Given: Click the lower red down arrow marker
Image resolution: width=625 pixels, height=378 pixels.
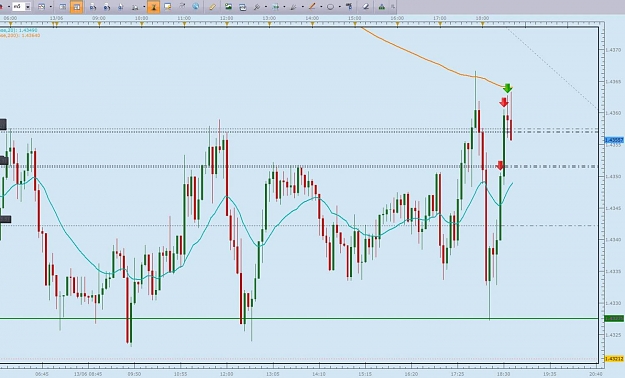Looking at the screenshot, I should click(500, 165).
